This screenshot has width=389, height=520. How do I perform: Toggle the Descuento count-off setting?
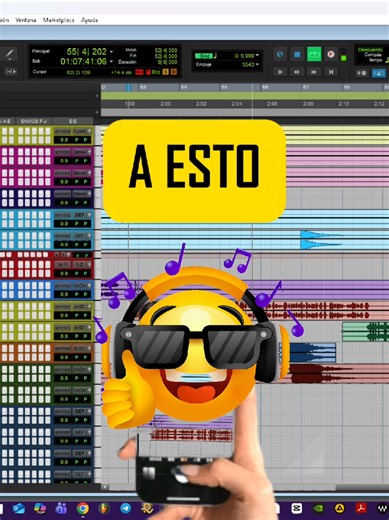click(370, 50)
